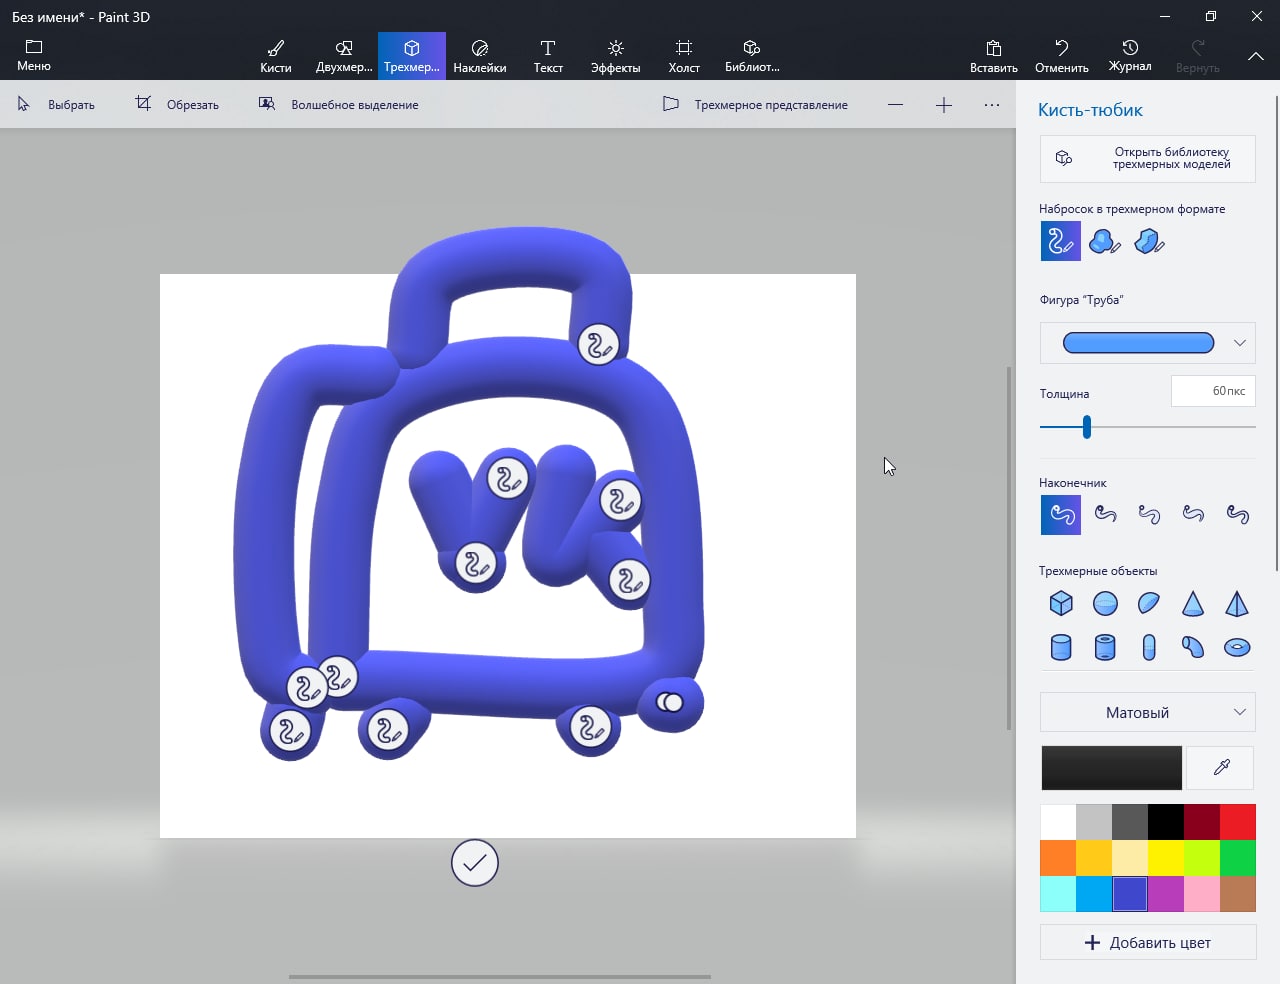
Task: Collapse the ribbon with the chevron
Action: click(1256, 56)
